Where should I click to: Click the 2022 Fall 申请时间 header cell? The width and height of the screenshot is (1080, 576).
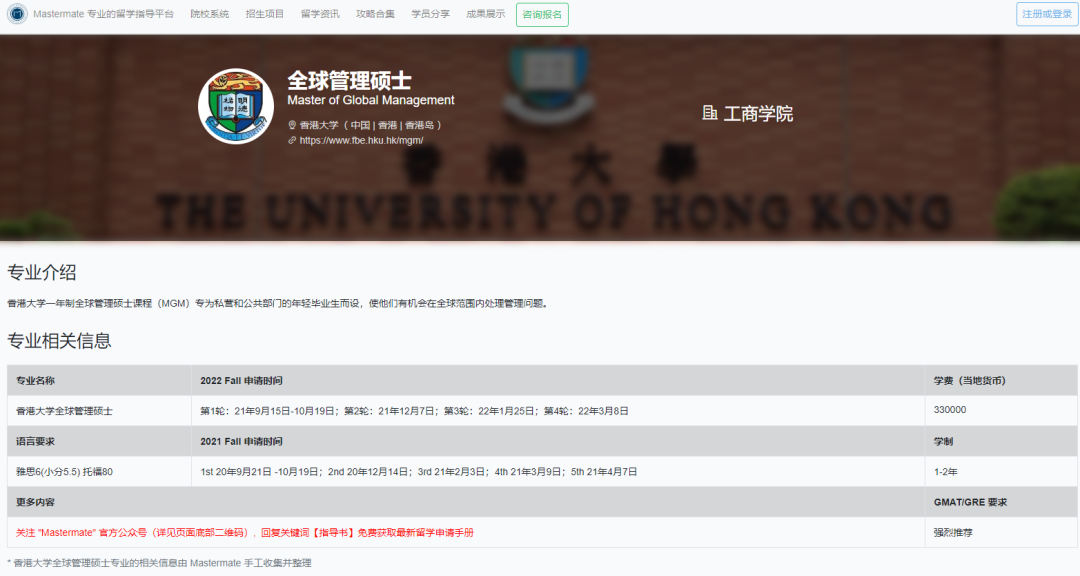241,381
